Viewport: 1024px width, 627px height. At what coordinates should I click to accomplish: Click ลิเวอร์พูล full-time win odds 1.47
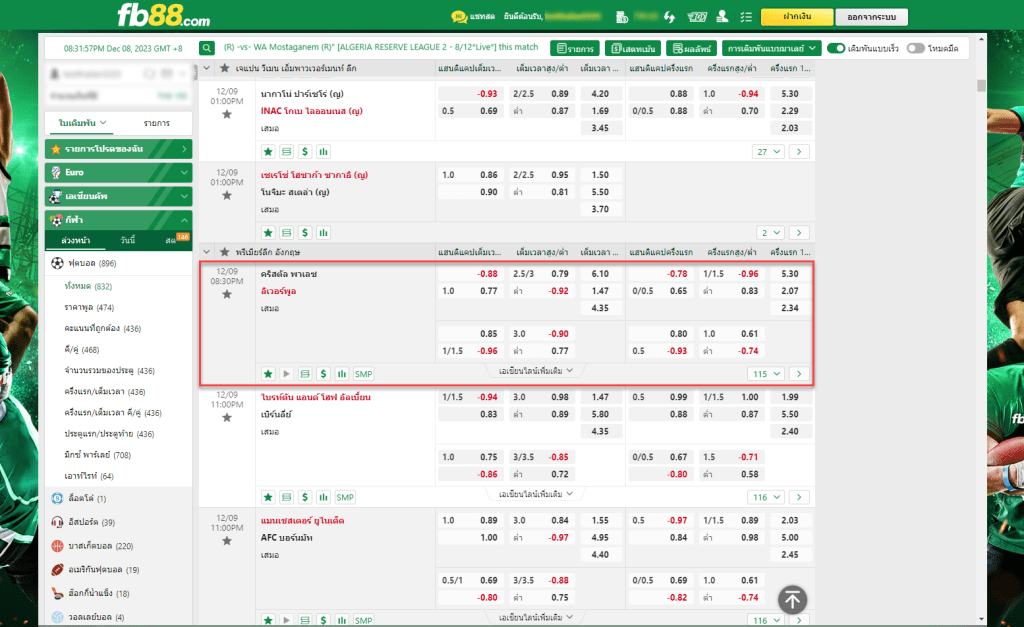(600, 291)
